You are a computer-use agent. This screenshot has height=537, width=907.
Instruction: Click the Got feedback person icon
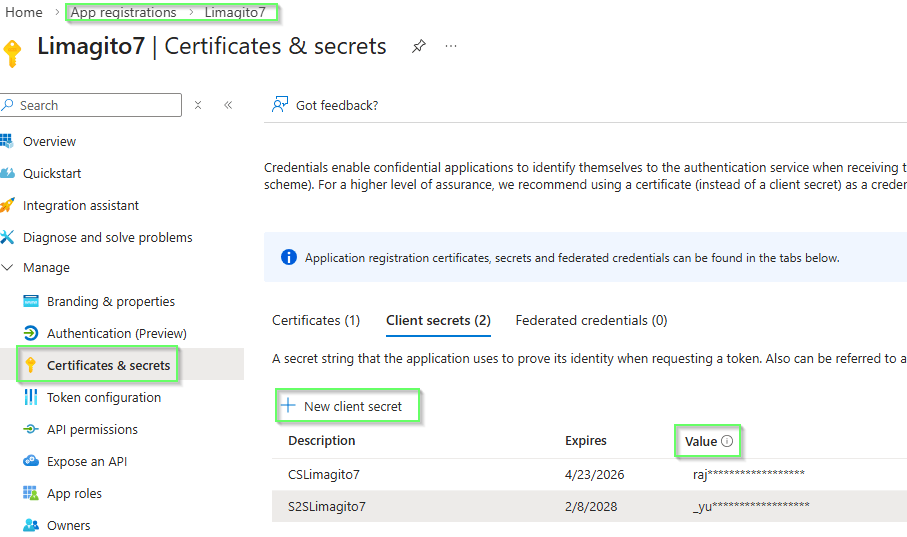click(280, 105)
